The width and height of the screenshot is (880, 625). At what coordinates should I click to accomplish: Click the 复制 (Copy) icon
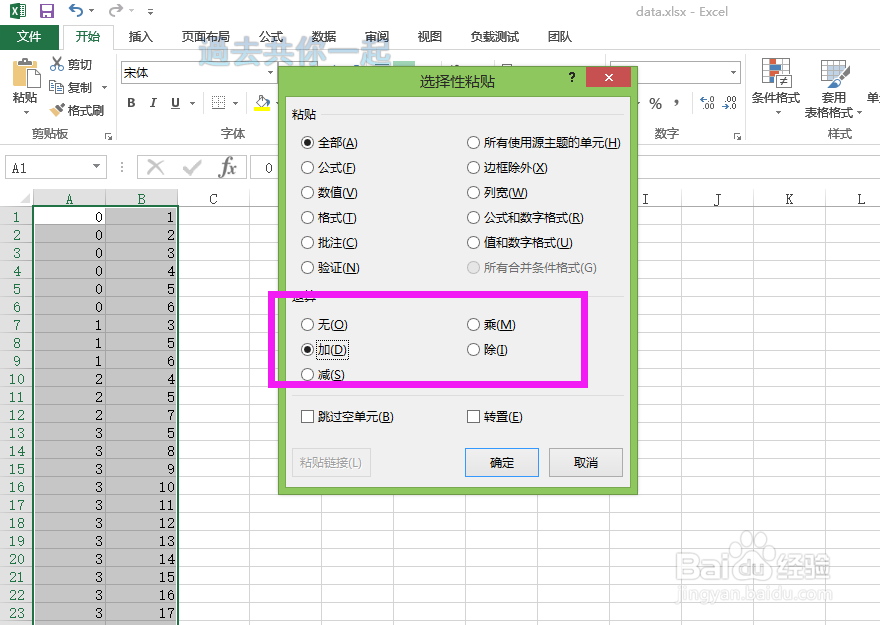pos(56,87)
